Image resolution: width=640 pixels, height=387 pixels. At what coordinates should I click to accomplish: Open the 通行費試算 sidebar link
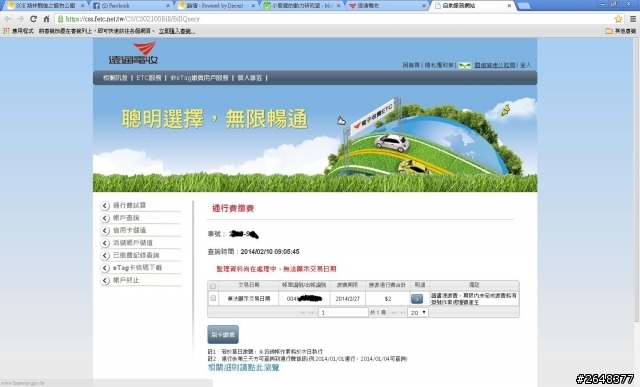(129, 205)
